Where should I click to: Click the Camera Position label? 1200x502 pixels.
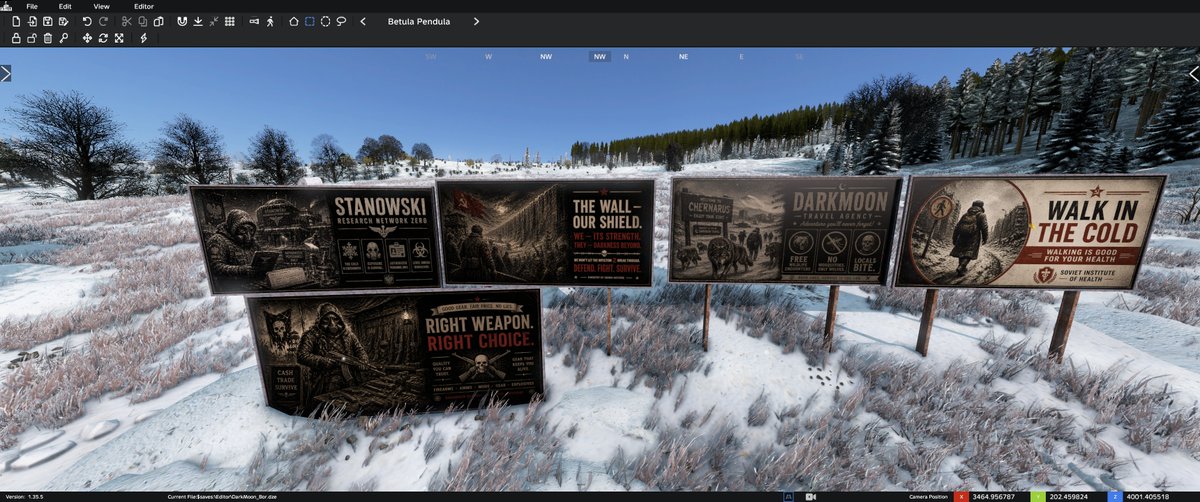[x=928, y=496]
